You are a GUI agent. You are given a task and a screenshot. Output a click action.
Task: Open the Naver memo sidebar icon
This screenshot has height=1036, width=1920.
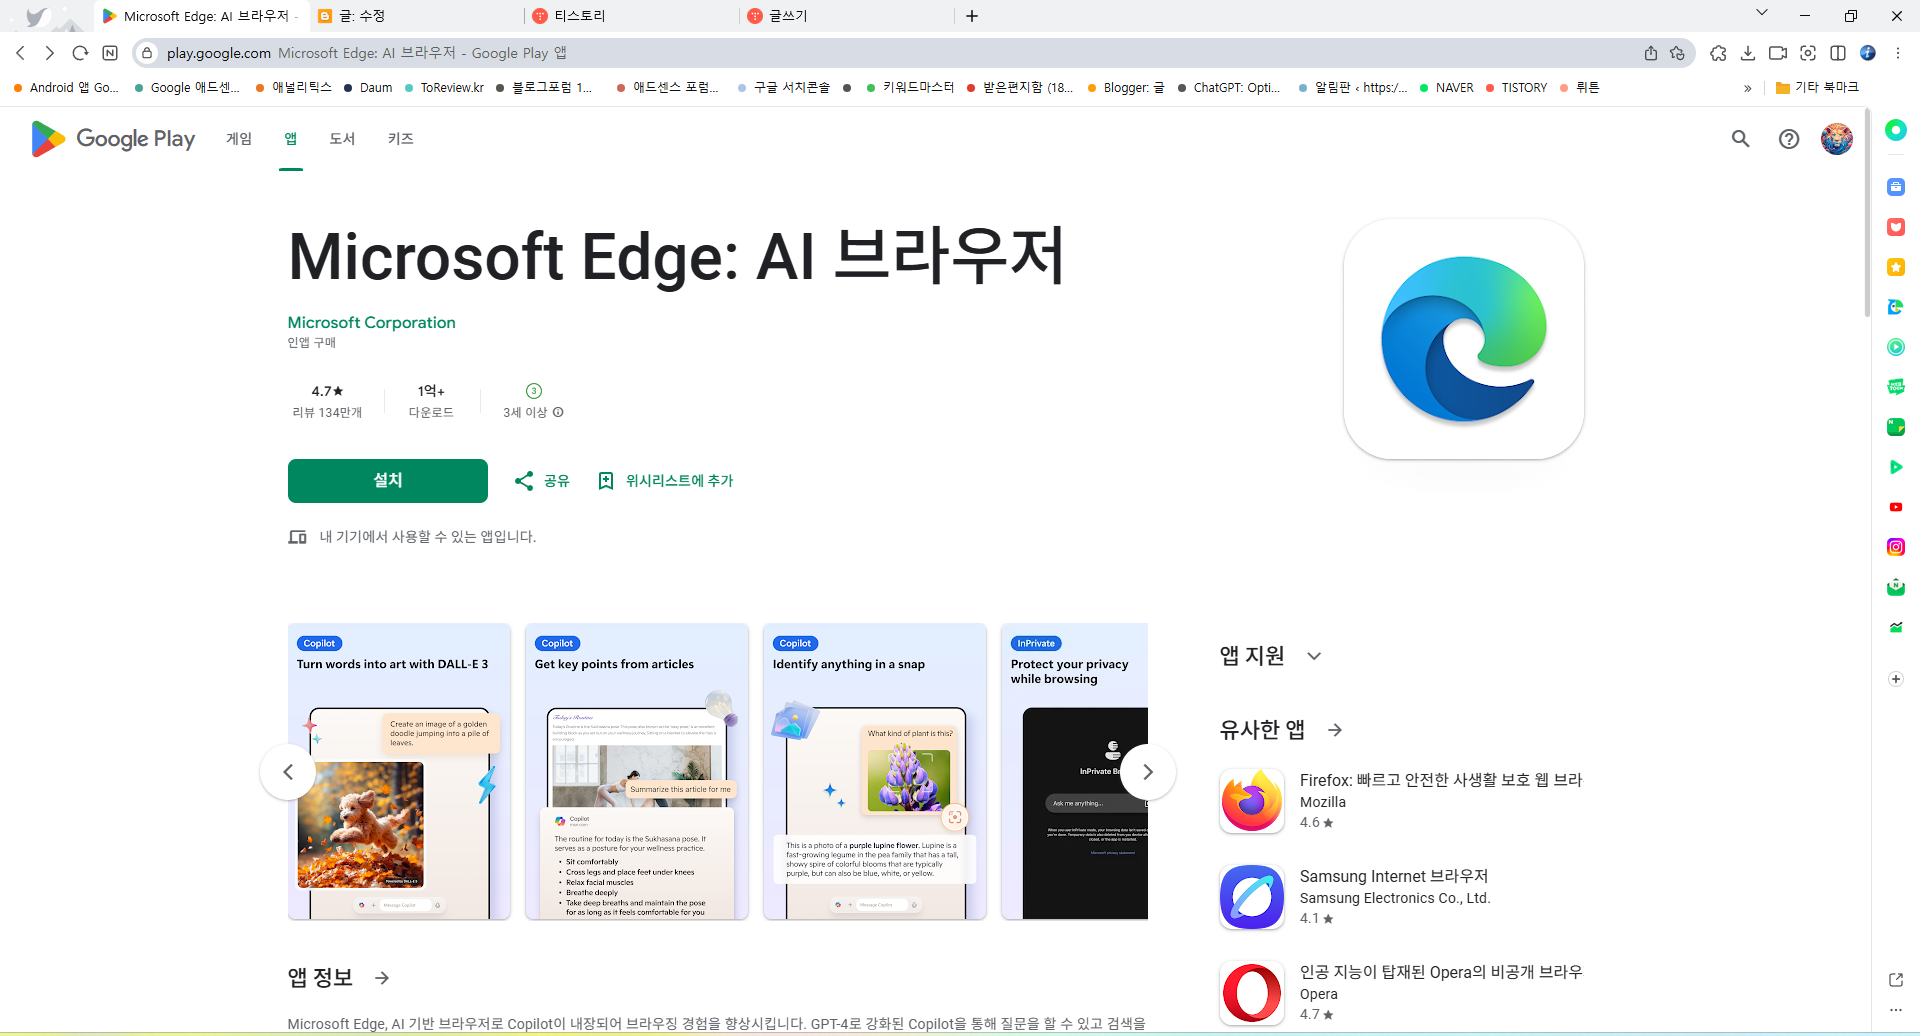tap(1896, 427)
